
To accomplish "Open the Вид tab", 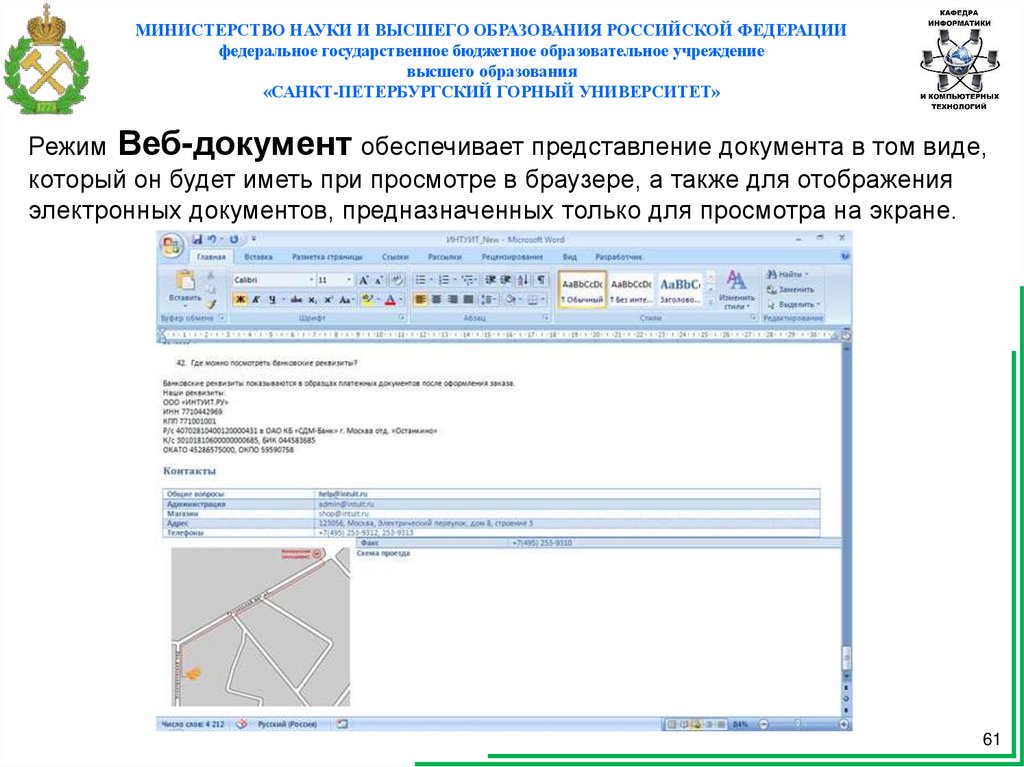I will [569, 257].
